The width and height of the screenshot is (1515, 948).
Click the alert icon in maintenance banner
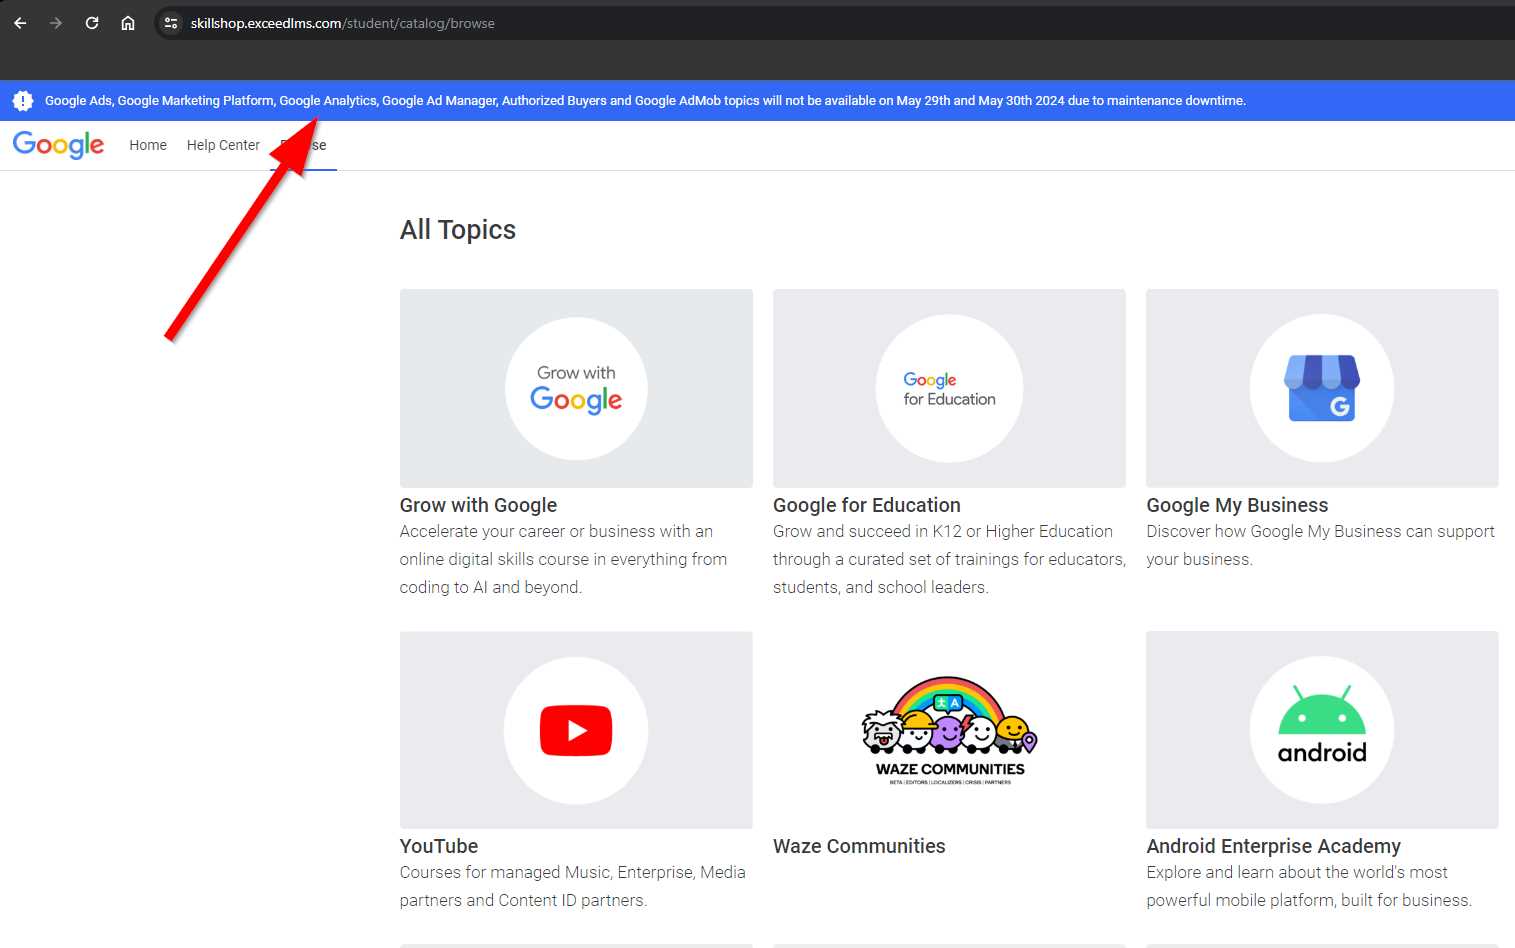coord(23,101)
